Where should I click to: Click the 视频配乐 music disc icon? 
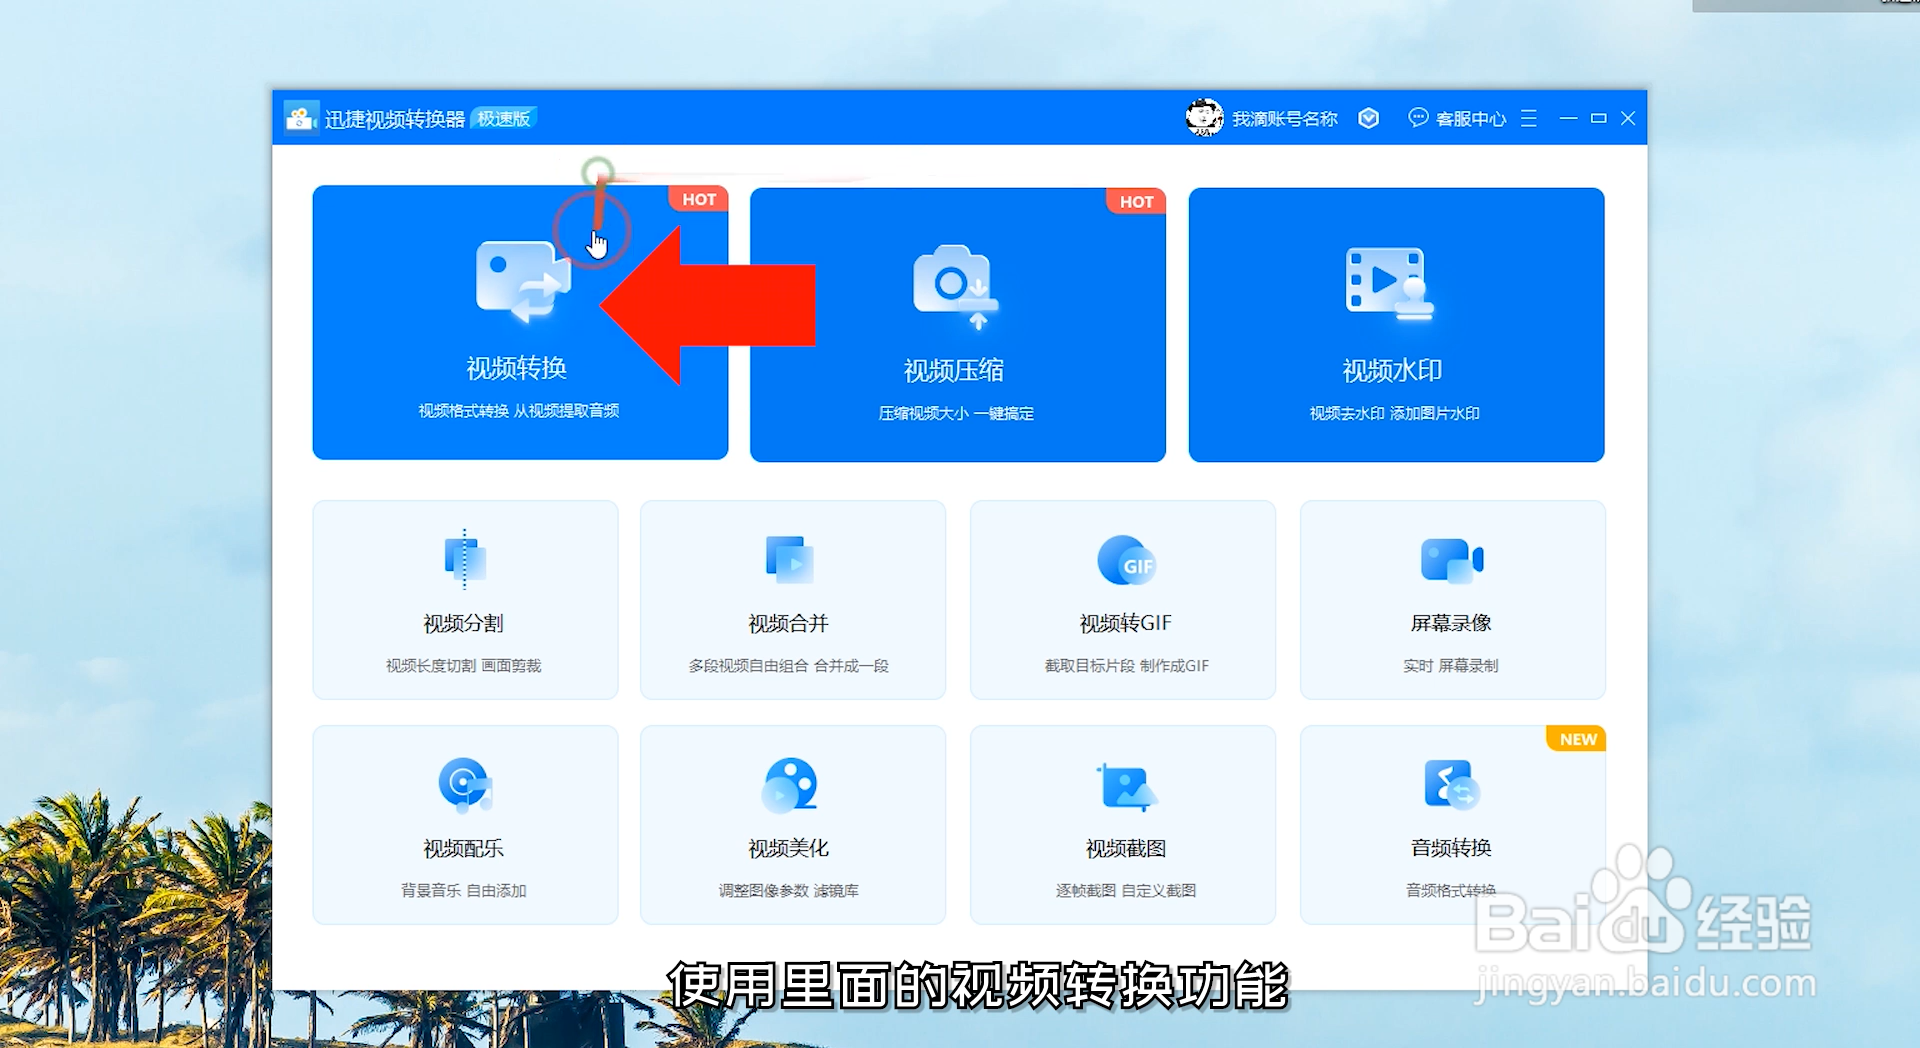tap(465, 785)
